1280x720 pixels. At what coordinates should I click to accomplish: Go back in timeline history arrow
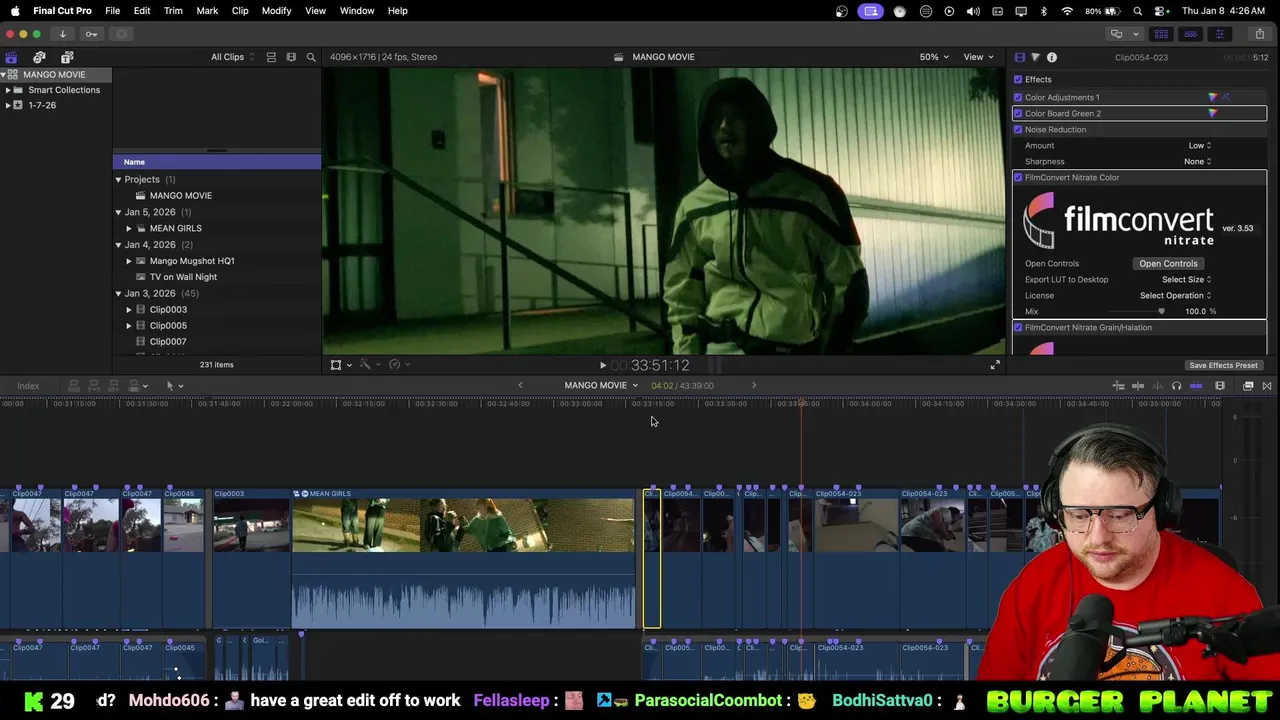coord(520,386)
